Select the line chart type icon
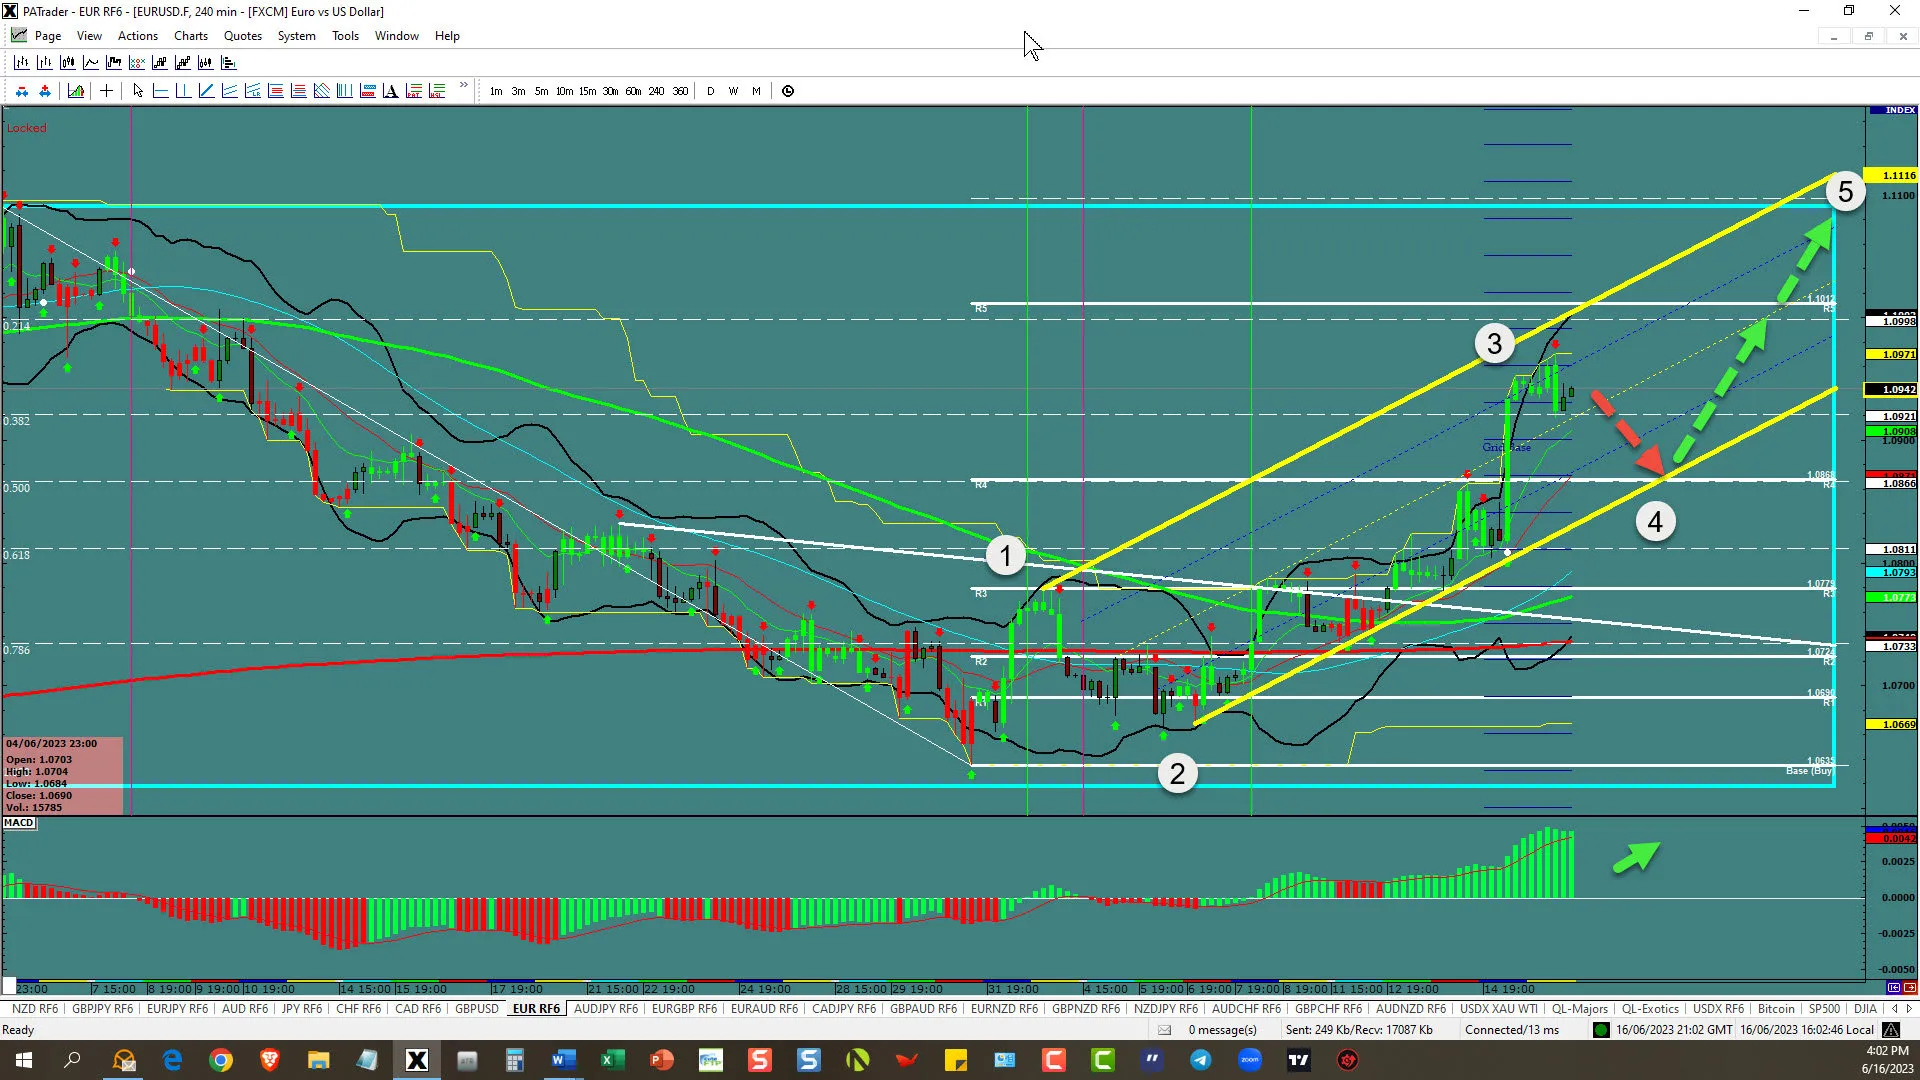This screenshot has width=1920, height=1080. click(90, 62)
